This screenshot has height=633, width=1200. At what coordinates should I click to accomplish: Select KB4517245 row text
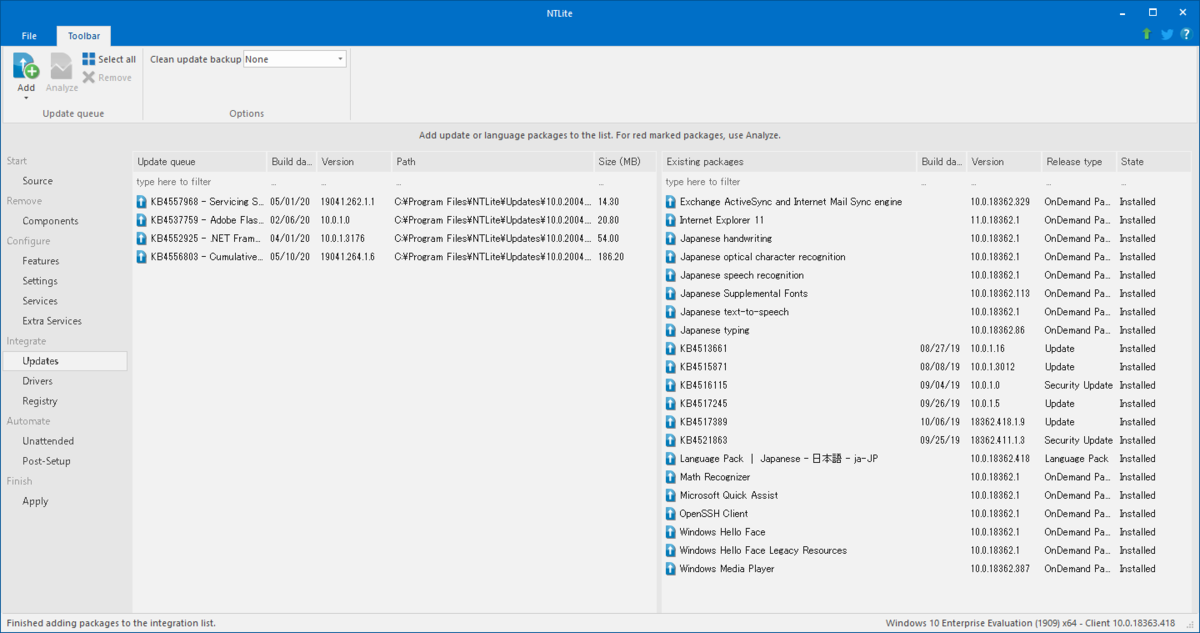[x=703, y=404]
